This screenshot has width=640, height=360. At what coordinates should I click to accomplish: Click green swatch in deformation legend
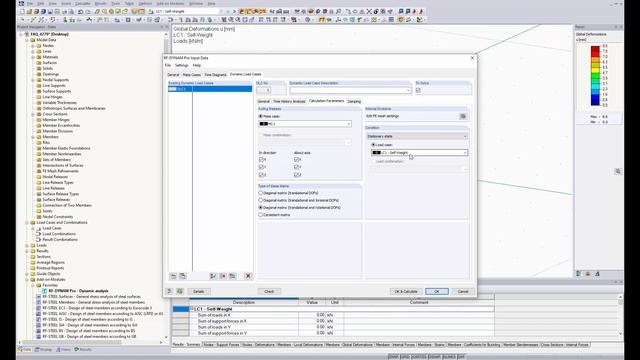coord(595,76)
